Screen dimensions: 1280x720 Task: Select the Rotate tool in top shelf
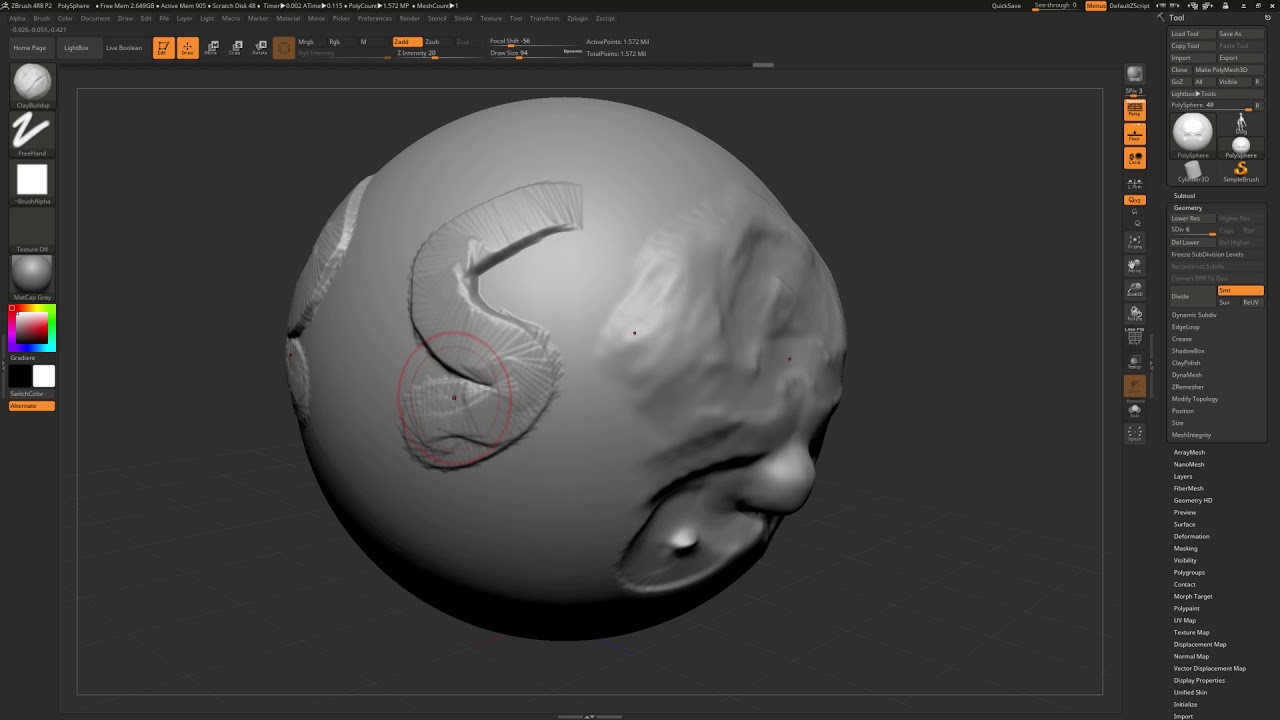coord(260,48)
